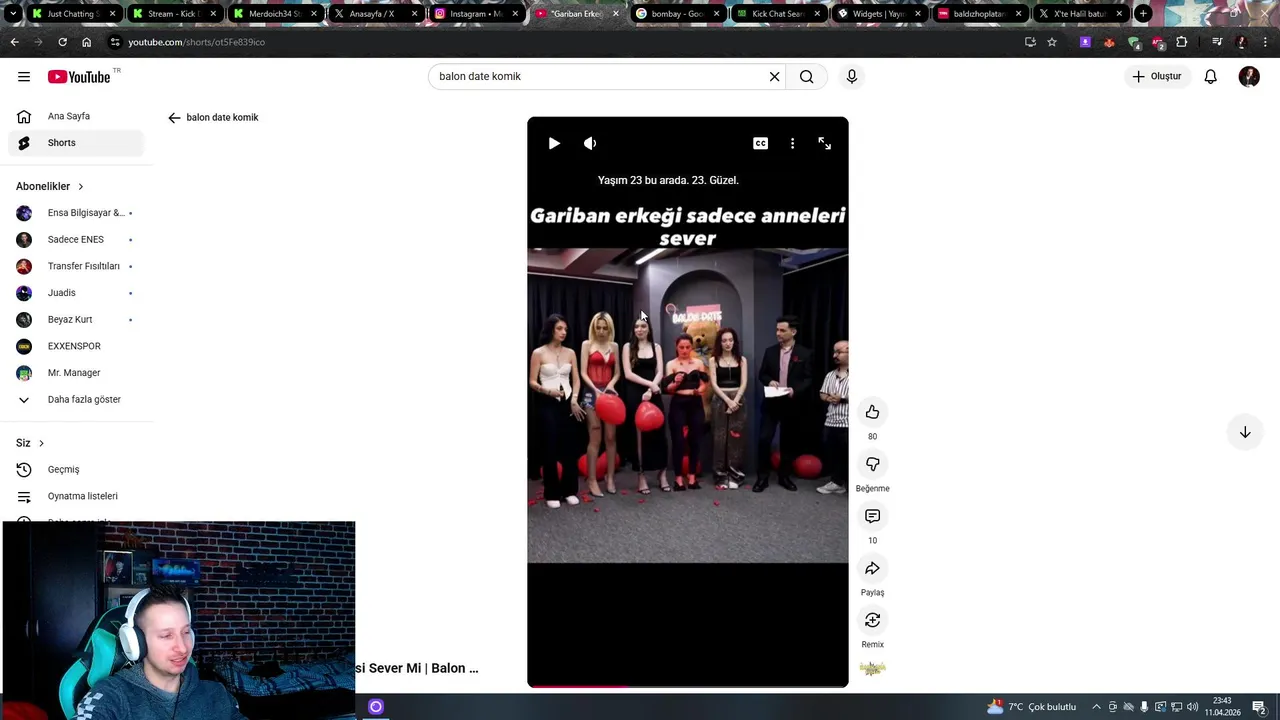Open the Sadece ENES channel
Viewport: 1280px width, 720px height.
pos(76,239)
